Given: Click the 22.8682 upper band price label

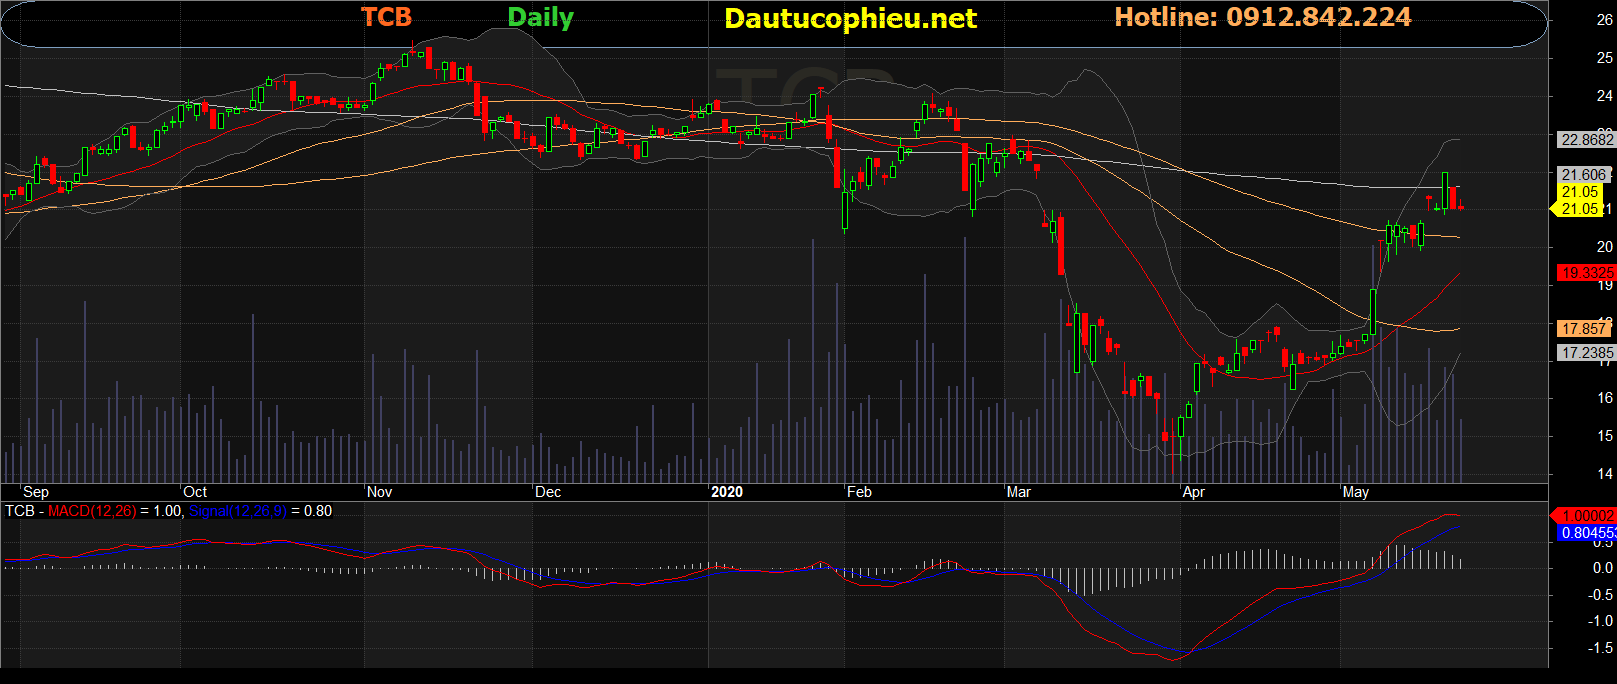Looking at the screenshot, I should (1586, 140).
